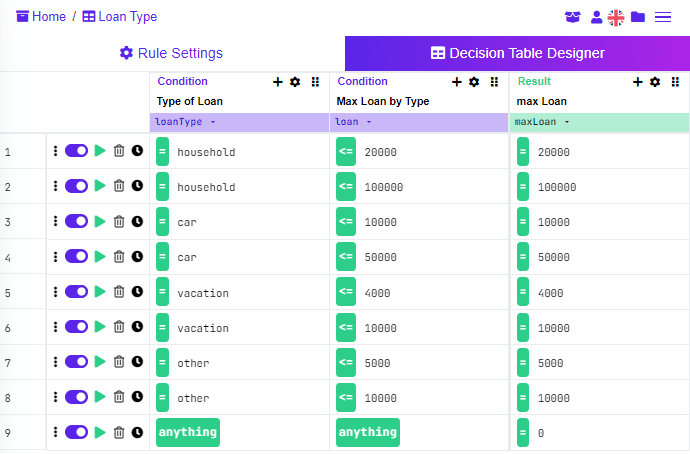Open the loan variable dropdown

pyautogui.click(x=369, y=122)
